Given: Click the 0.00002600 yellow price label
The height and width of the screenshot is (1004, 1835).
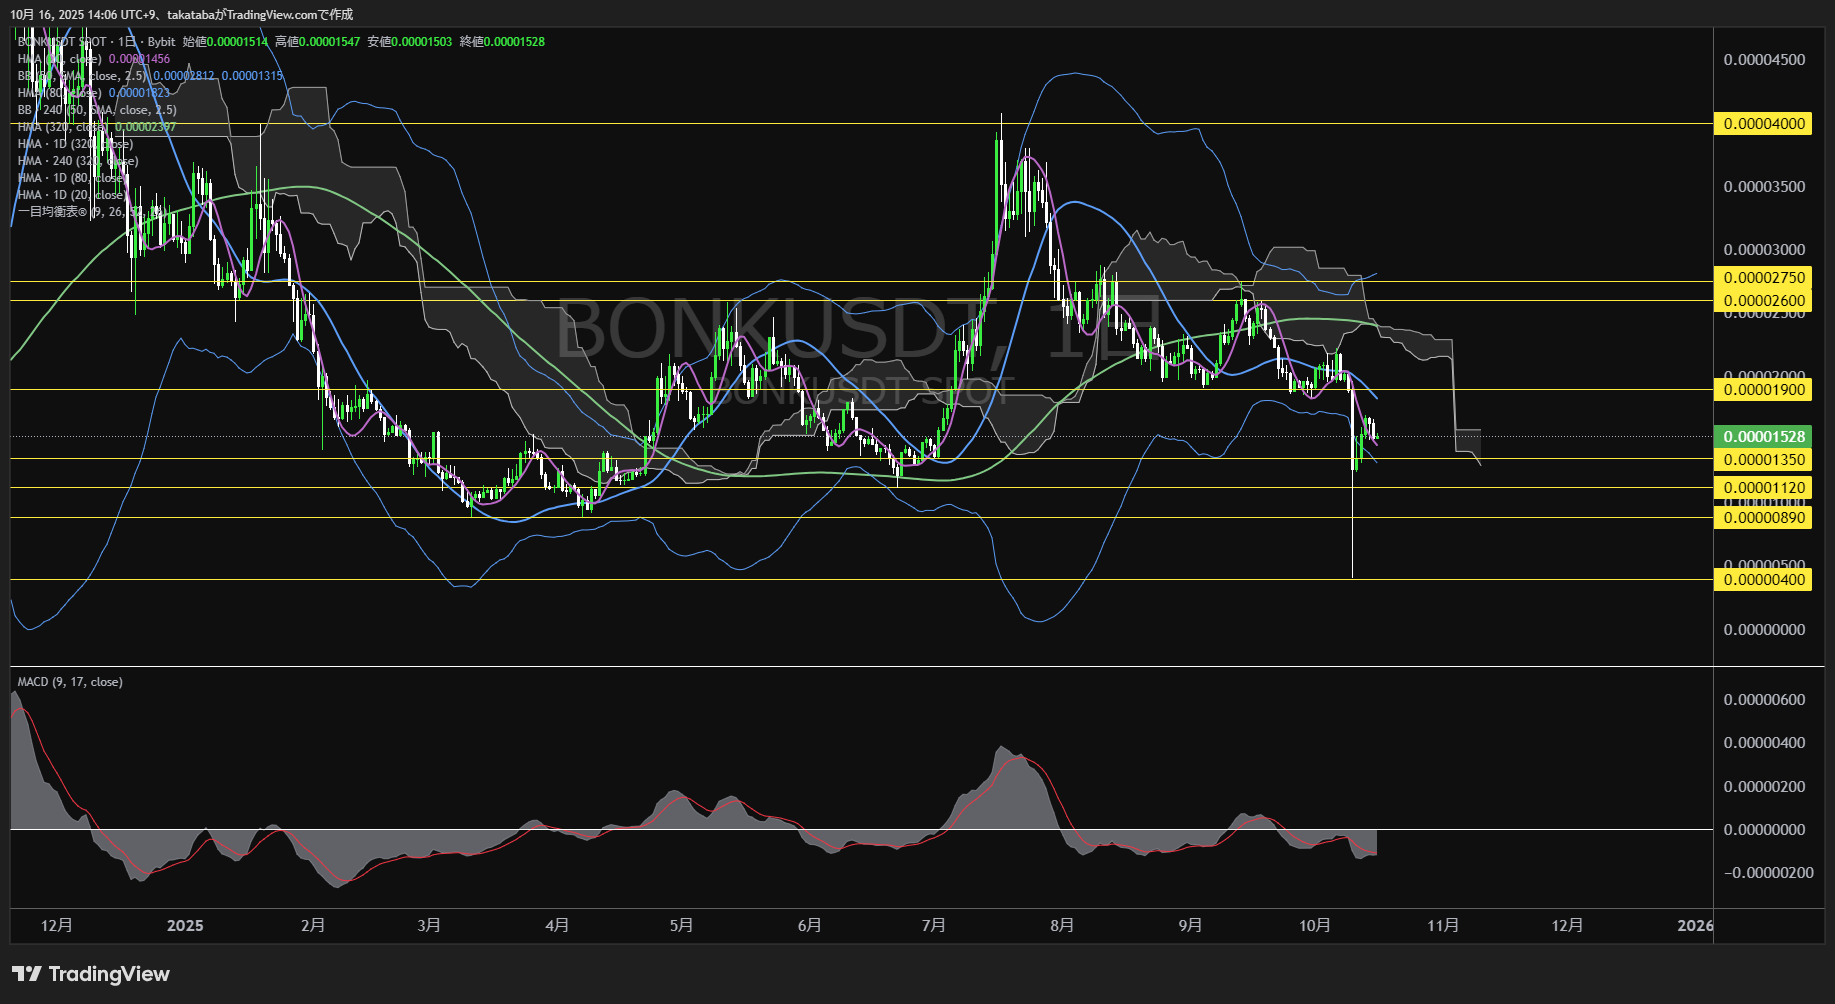Looking at the screenshot, I should 1764,300.
